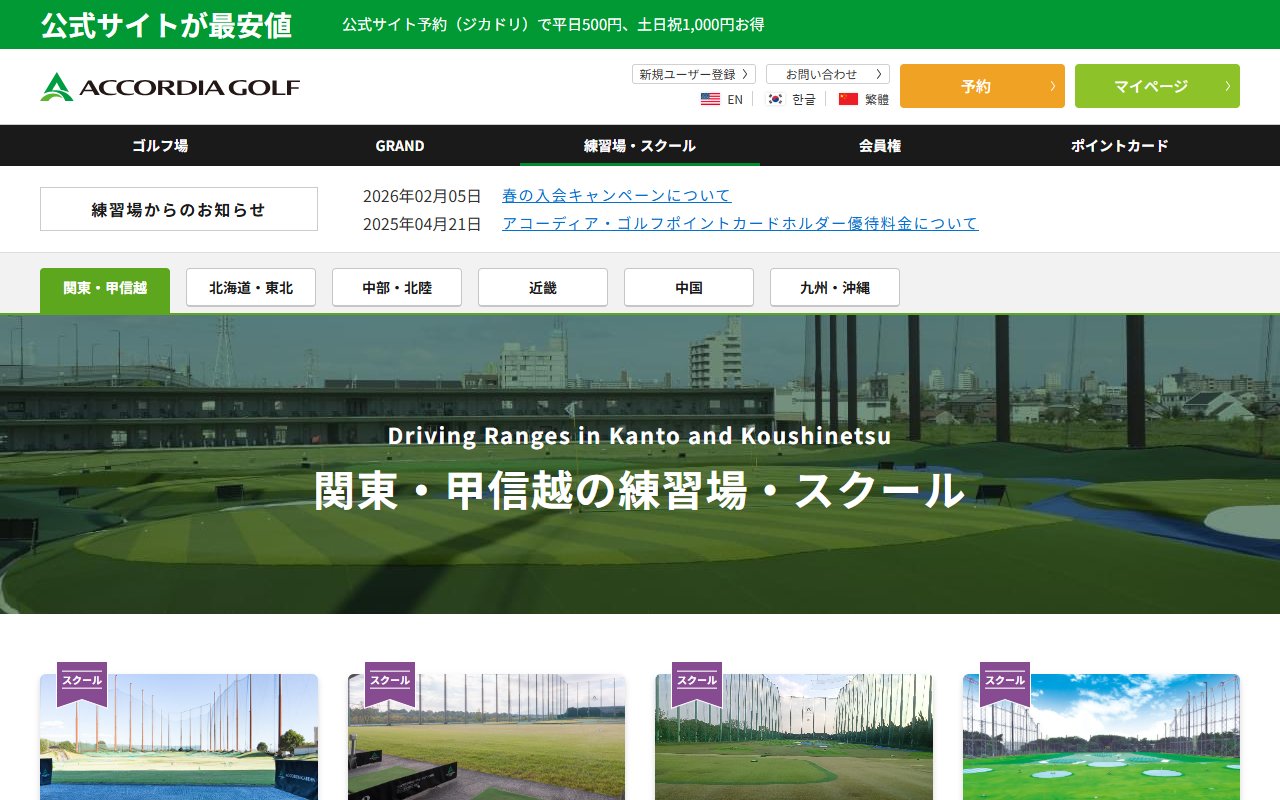Open 新規ユーザー登録 registration link

click(694, 74)
